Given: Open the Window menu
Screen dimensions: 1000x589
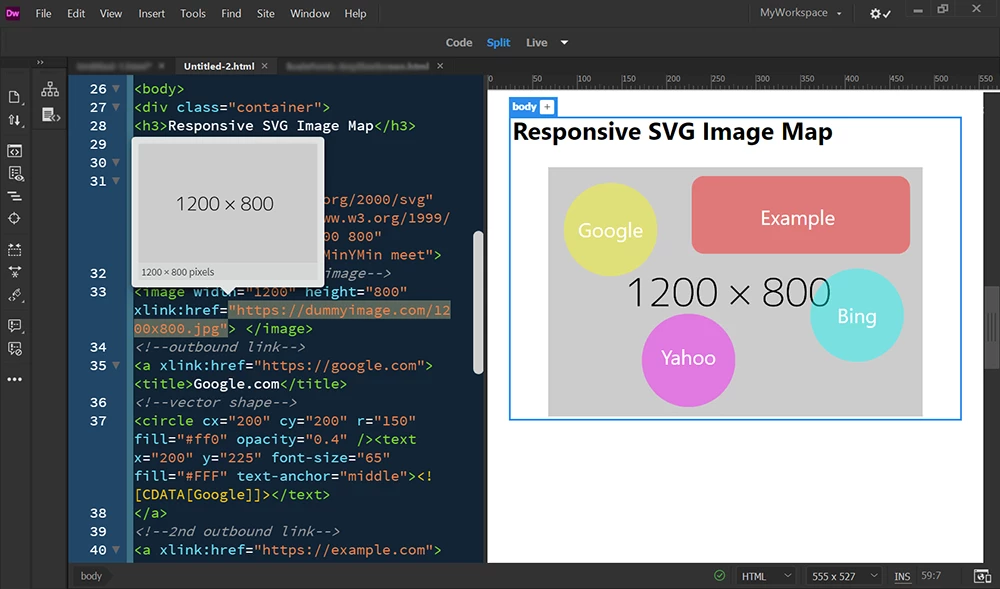Looking at the screenshot, I should [x=310, y=13].
